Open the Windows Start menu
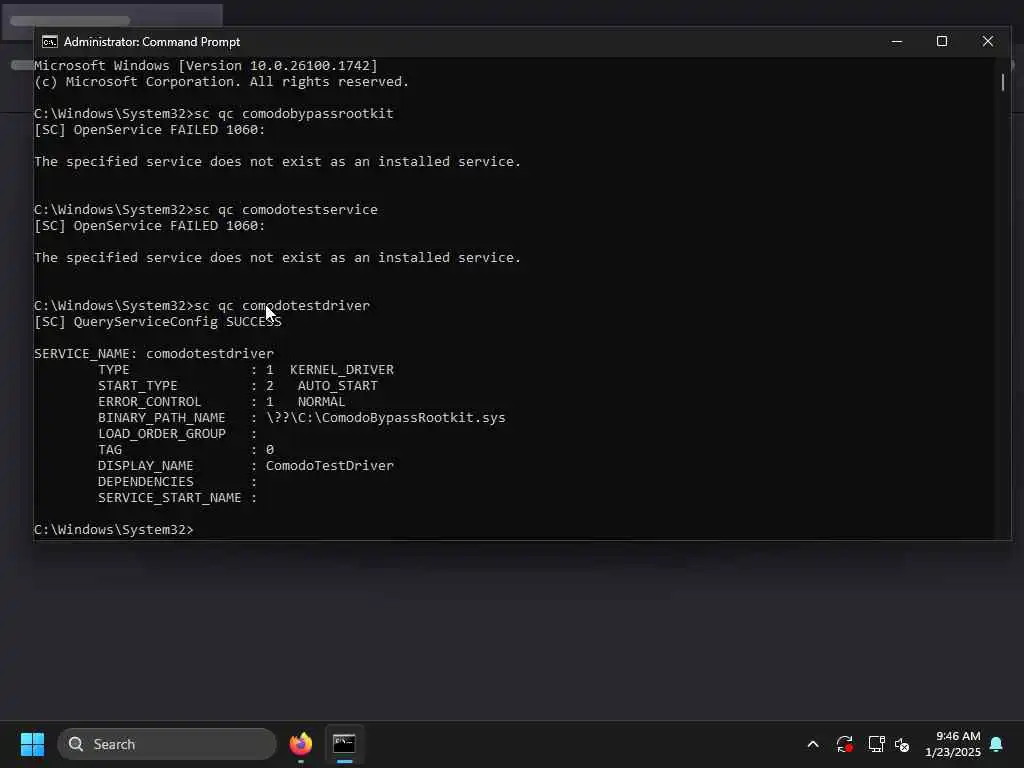 coord(32,744)
